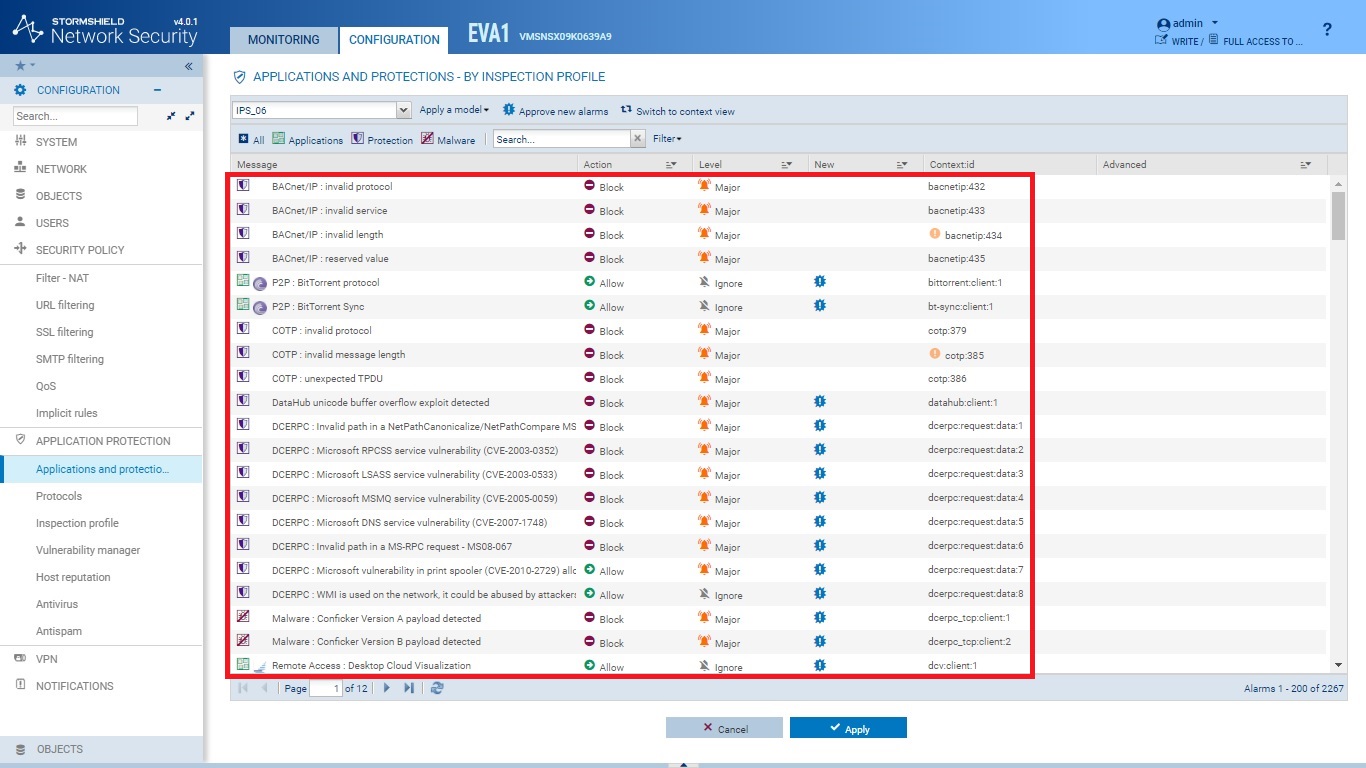The height and width of the screenshot is (768, 1366).
Task: Toggle the Malware filter button
Action: coord(448,139)
